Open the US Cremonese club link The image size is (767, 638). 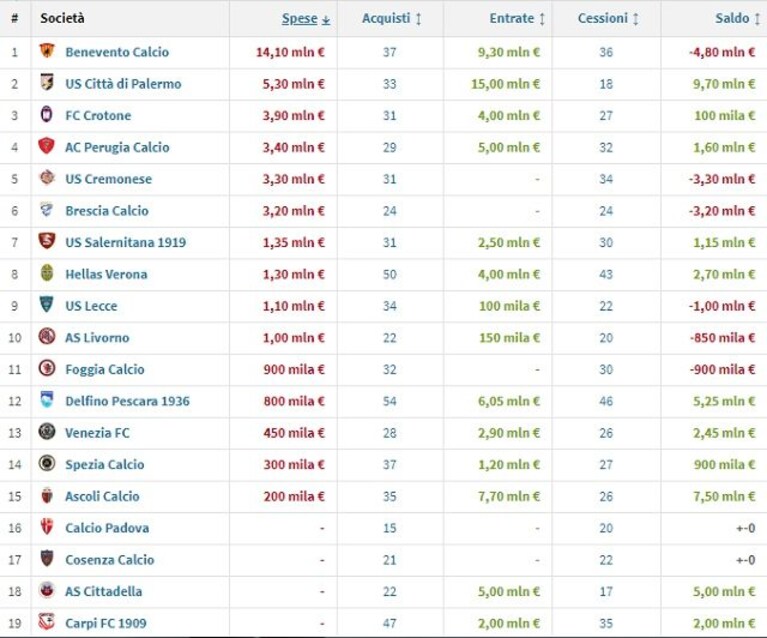(x=109, y=179)
